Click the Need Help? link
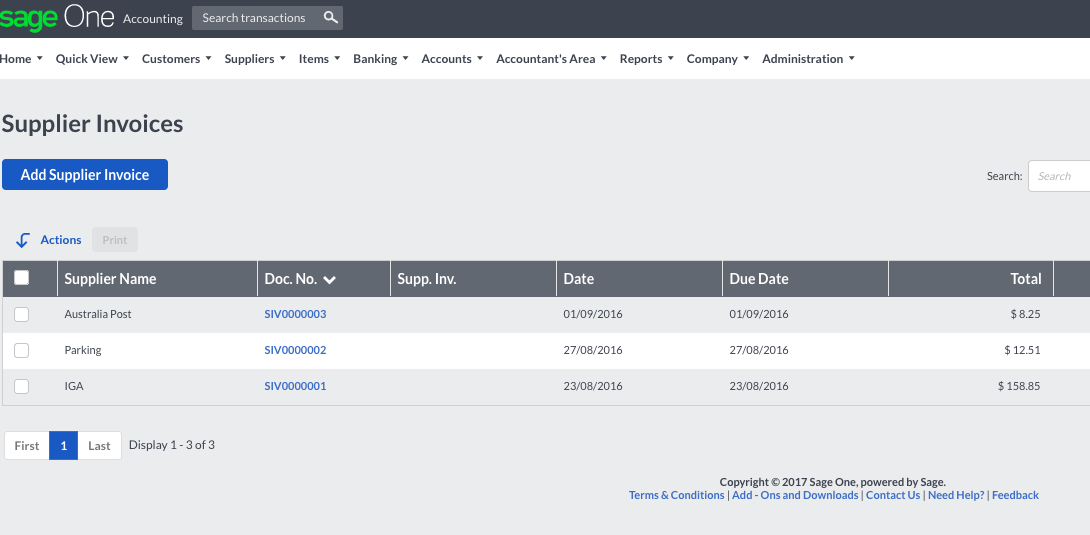 coord(956,495)
